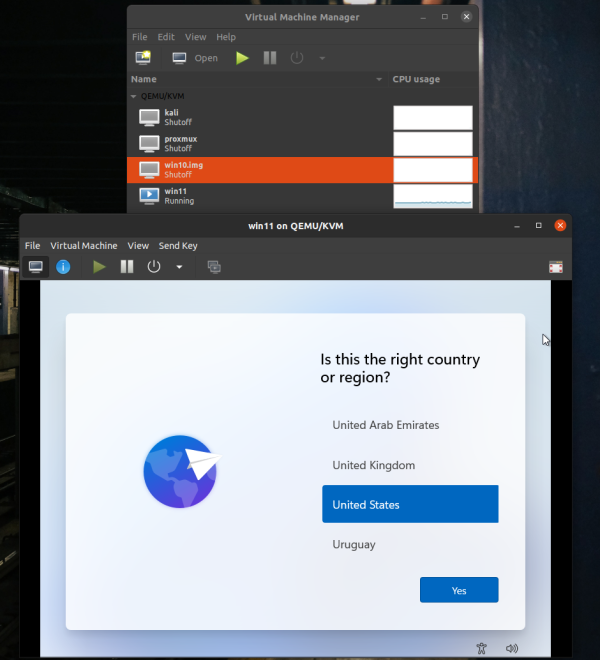Minimize the Virtual Machine Manager window
600x660 pixels.
tap(423, 17)
